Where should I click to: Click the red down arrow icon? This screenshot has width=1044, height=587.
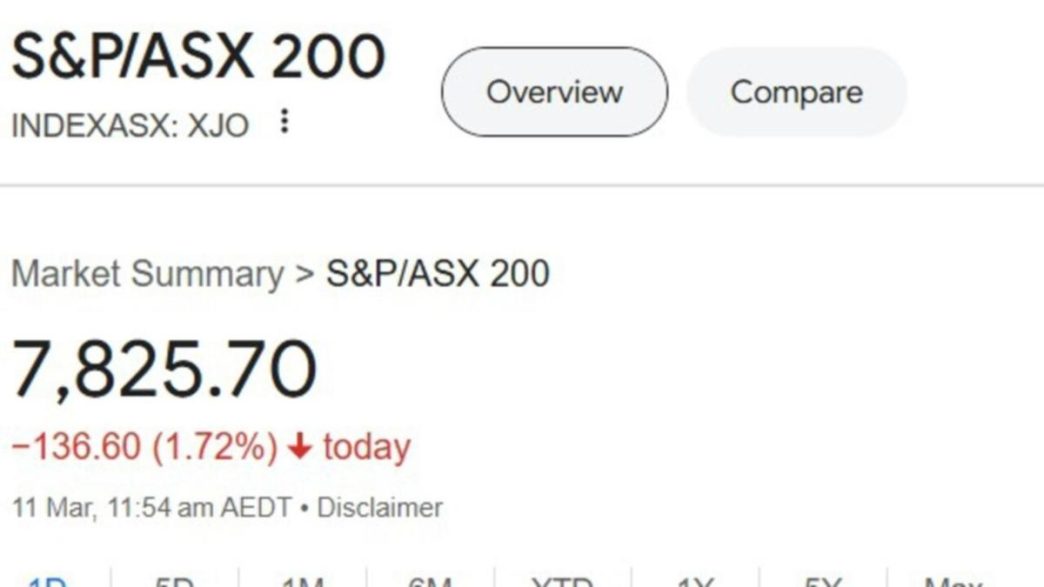click(300, 445)
